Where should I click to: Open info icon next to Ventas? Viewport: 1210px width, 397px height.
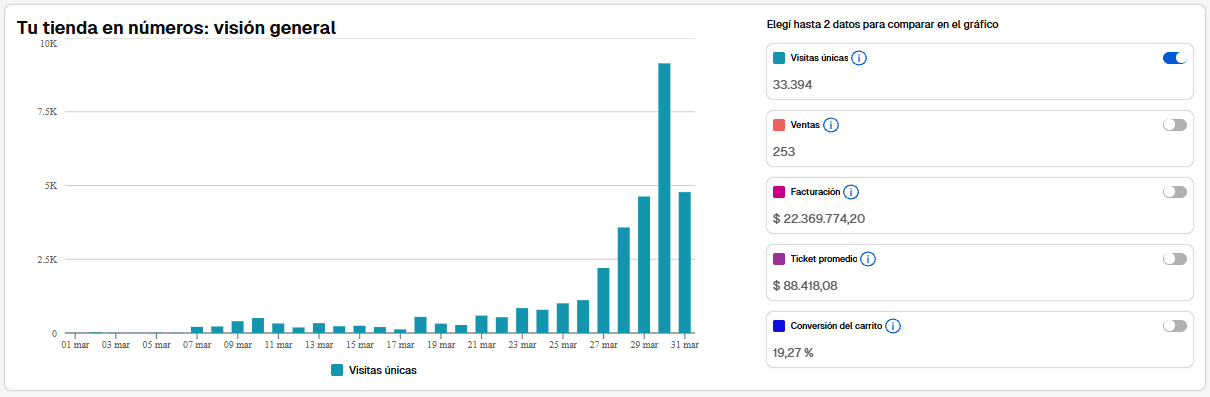click(x=830, y=125)
